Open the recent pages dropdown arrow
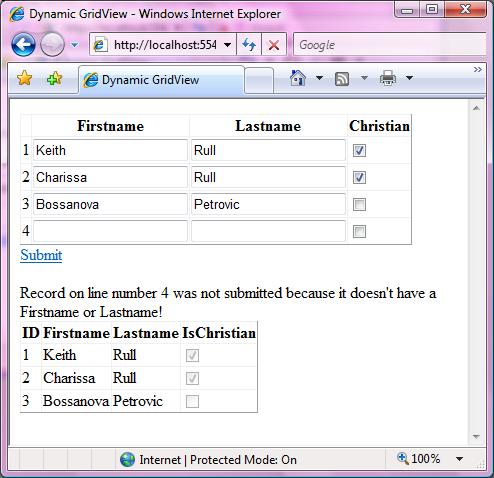Image resolution: width=494 pixels, height=478 pixels. pos(75,45)
